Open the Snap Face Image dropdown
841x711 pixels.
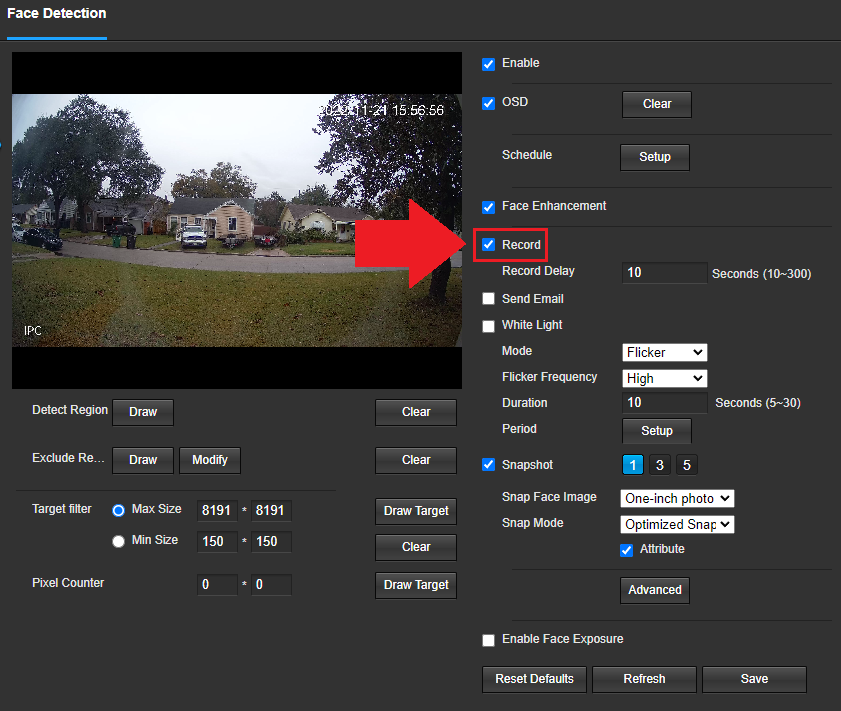(677, 499)
